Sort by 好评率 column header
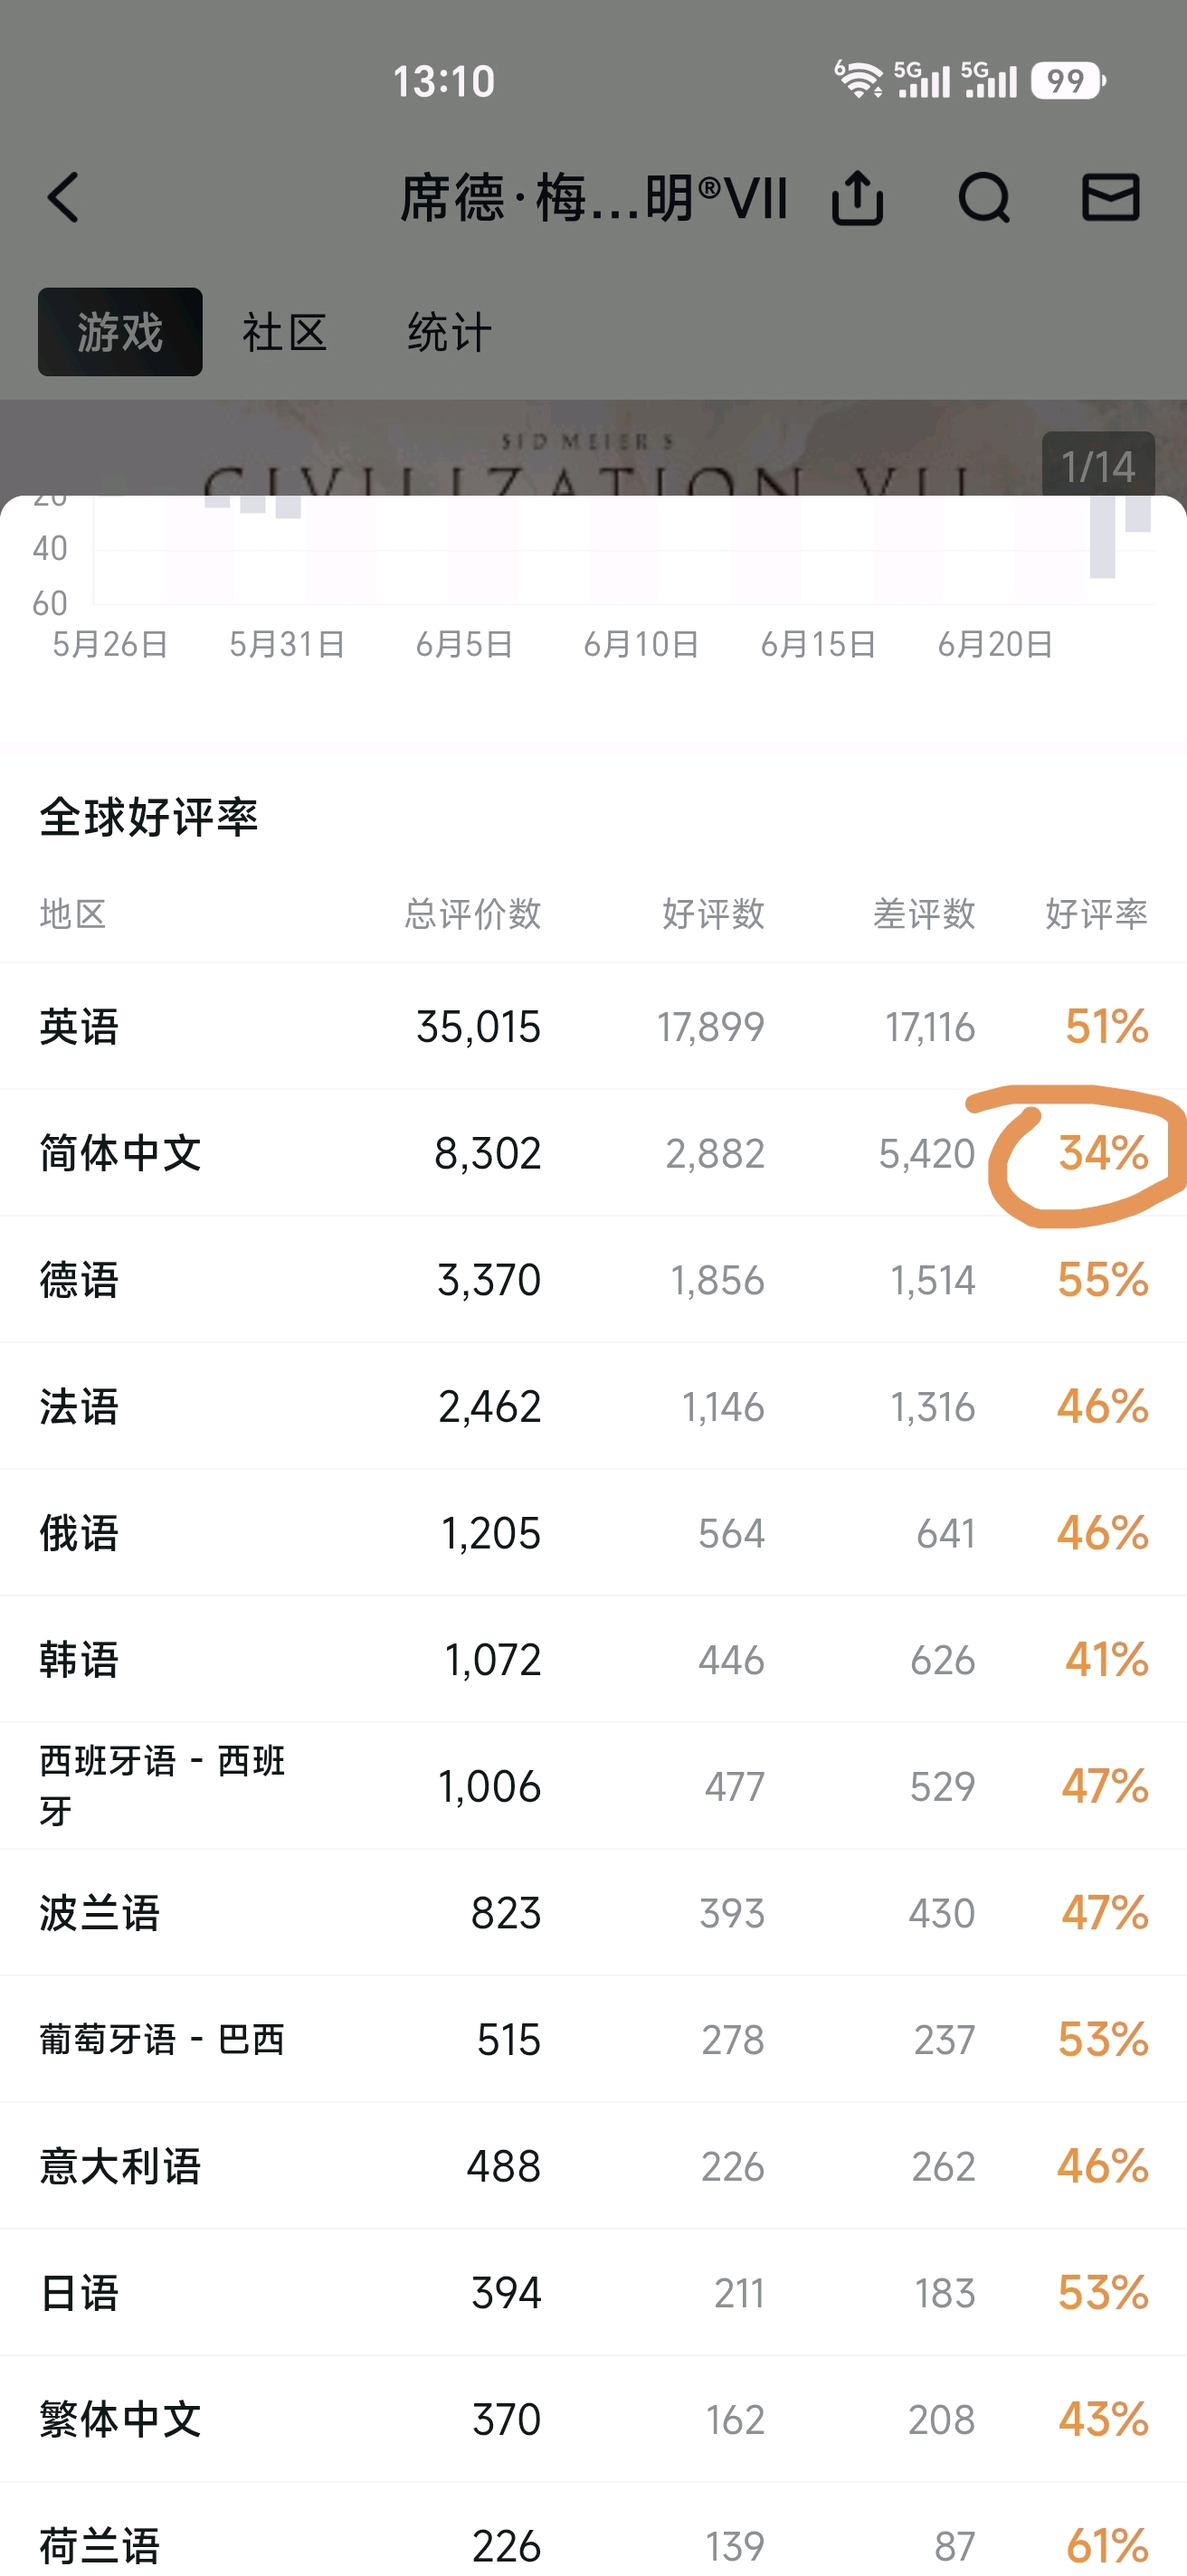The height and width of the screenshot is (2576, 1187). (1096, 913)
